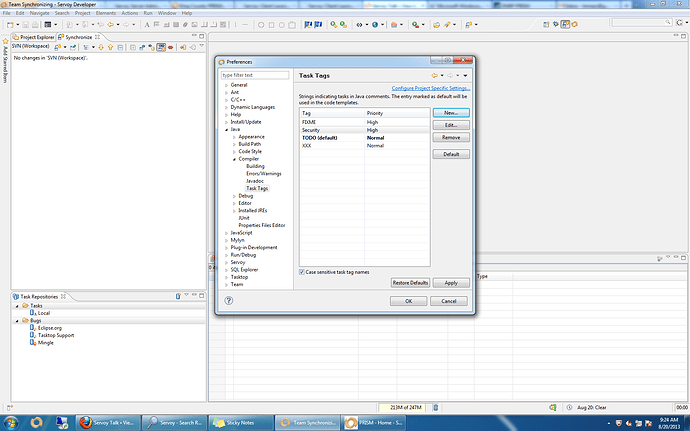The height and width of the screenshot is (431, 690).
Task: Click the back arrow in Preferences header
Action: coord(434,76)
